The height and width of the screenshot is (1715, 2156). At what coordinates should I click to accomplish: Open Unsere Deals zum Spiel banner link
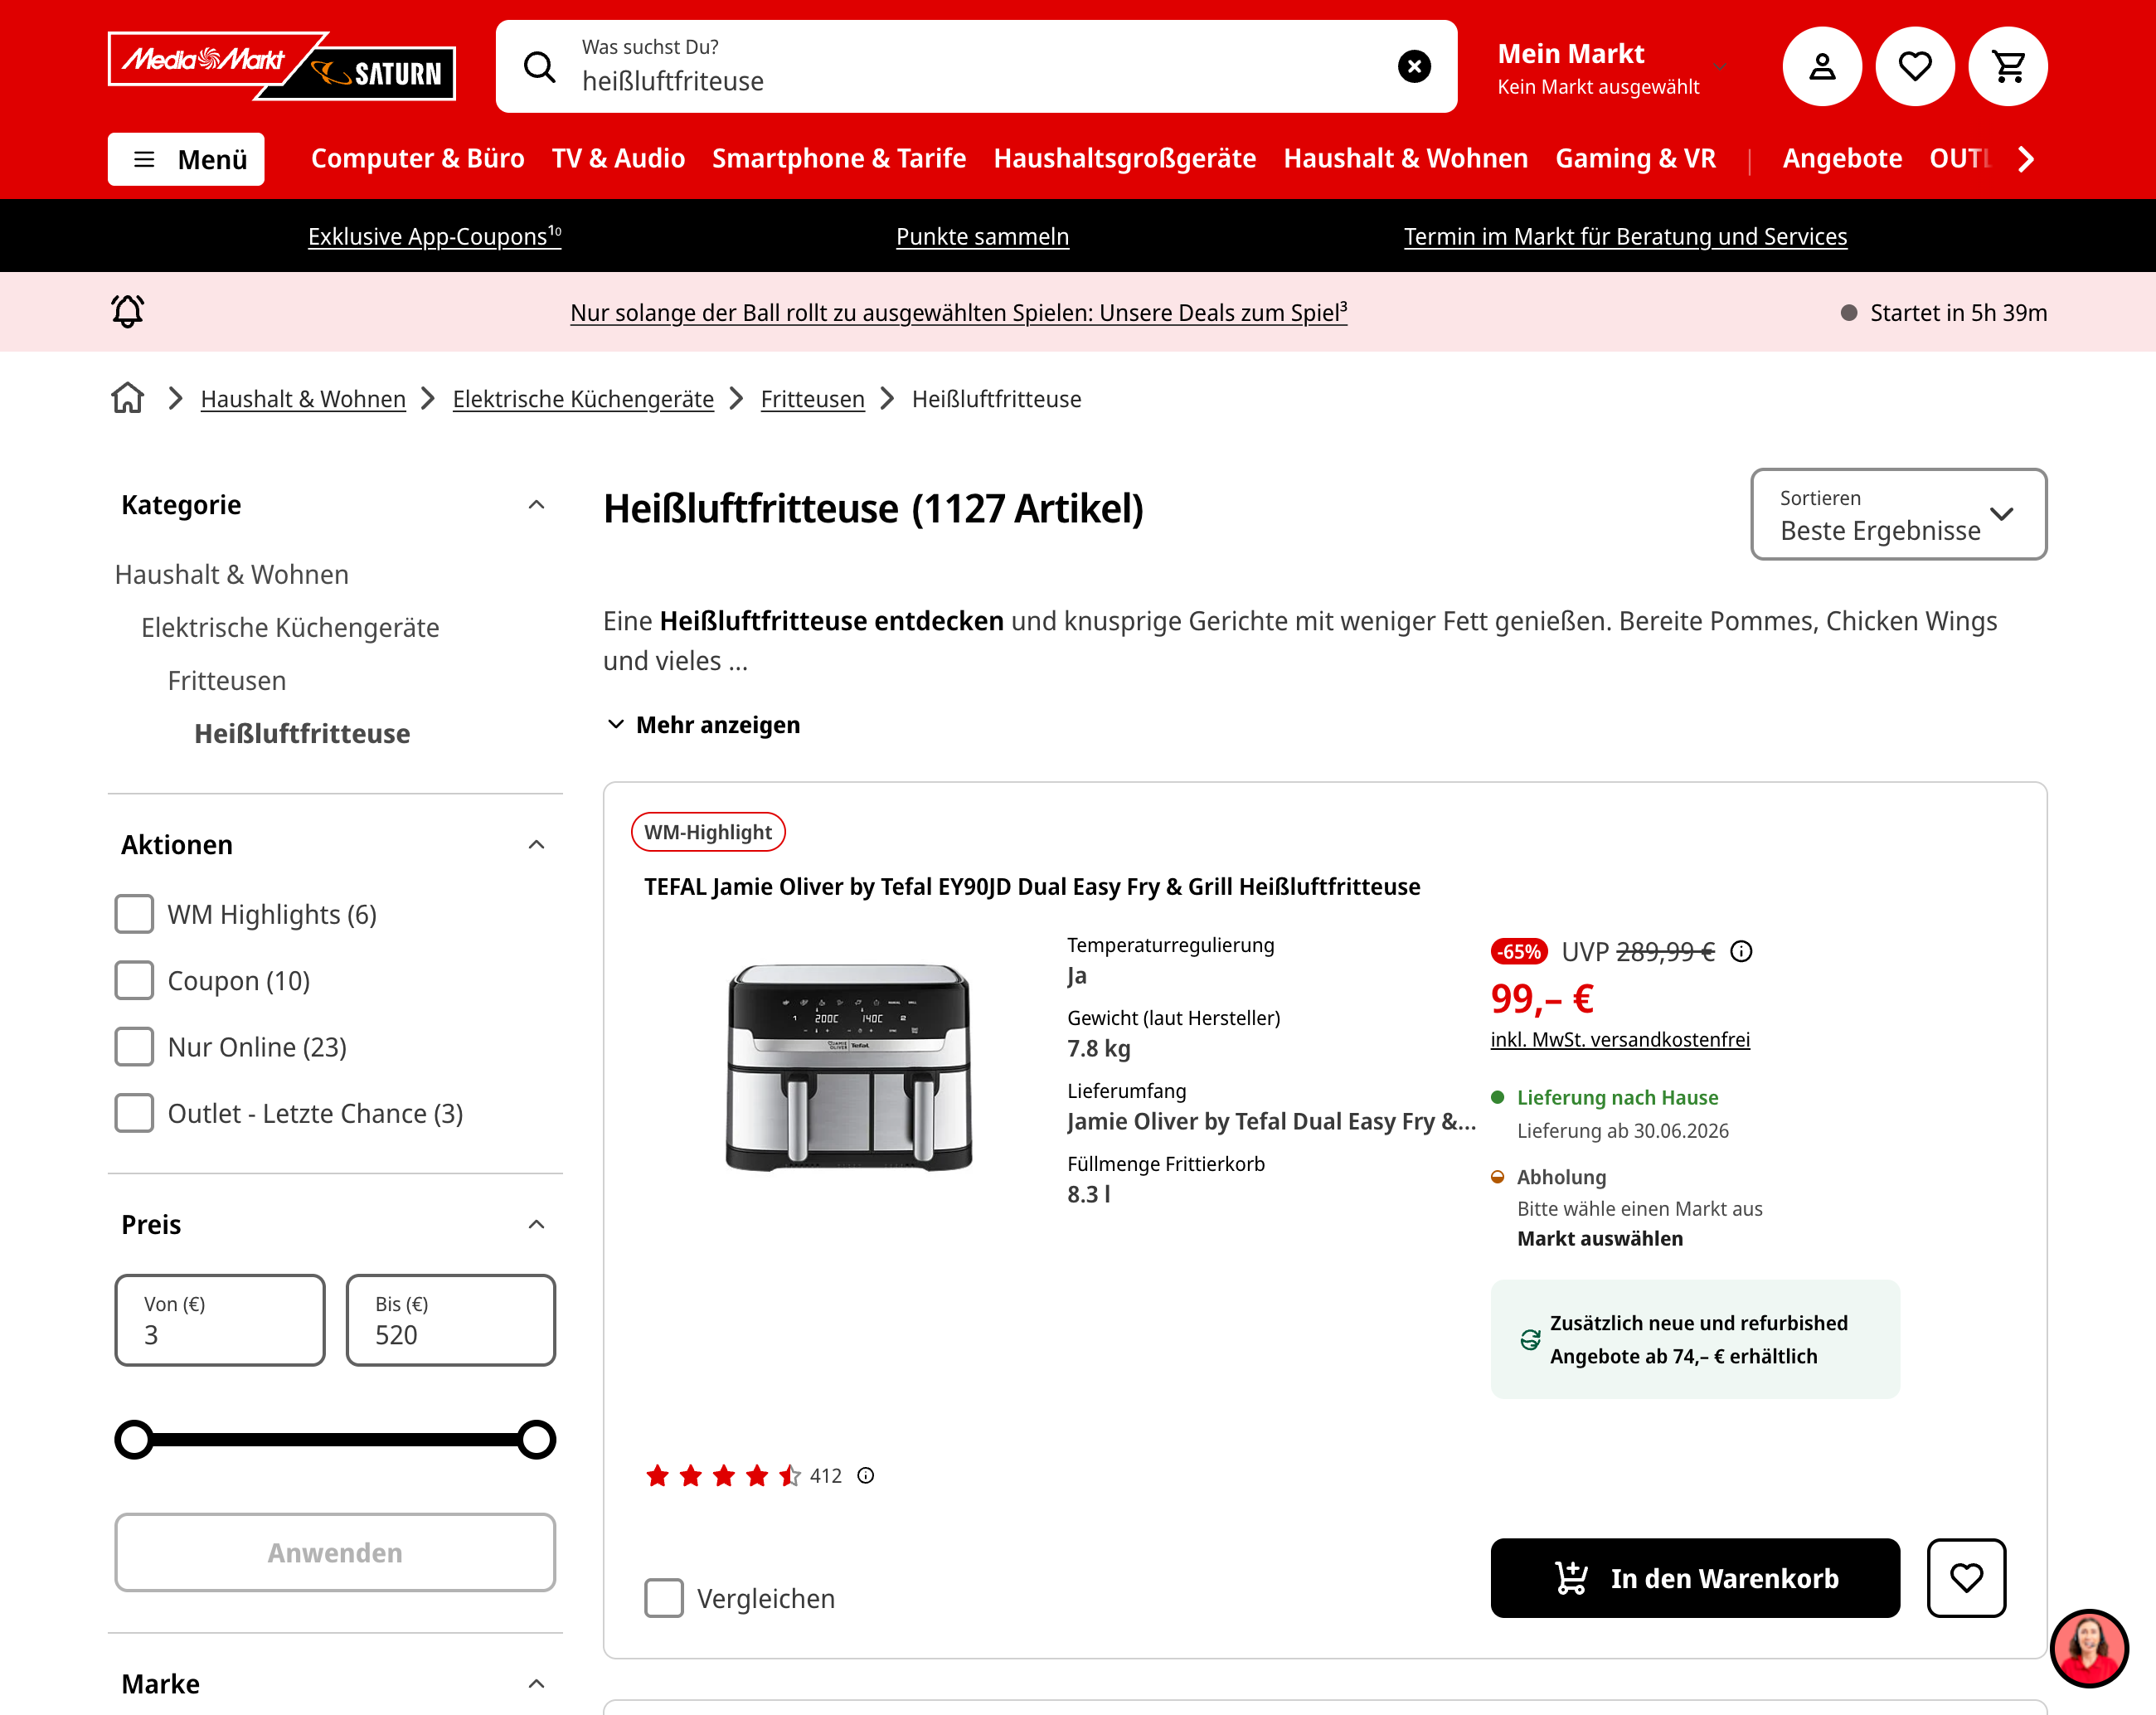pyautogui.click(x=958, y=312)
